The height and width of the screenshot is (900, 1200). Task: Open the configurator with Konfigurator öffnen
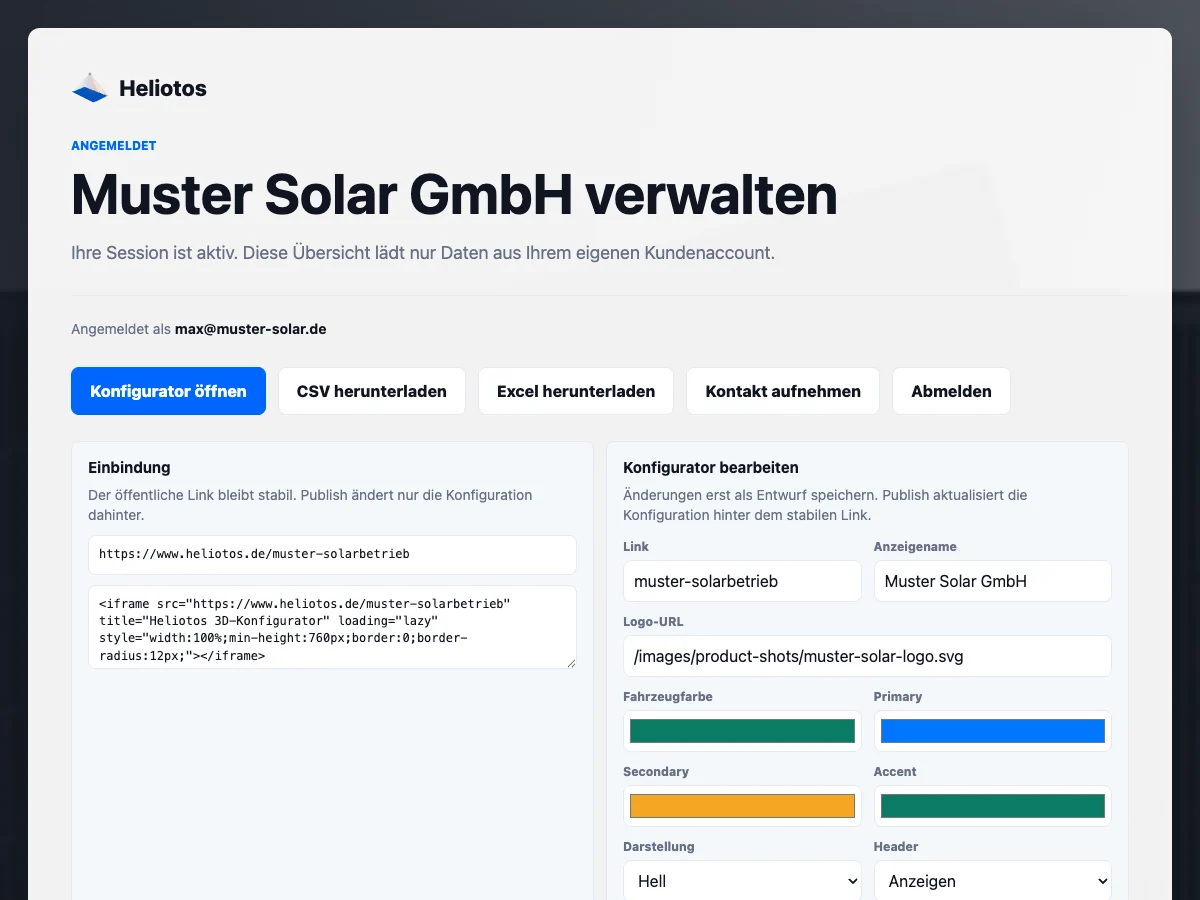(168, 391)
